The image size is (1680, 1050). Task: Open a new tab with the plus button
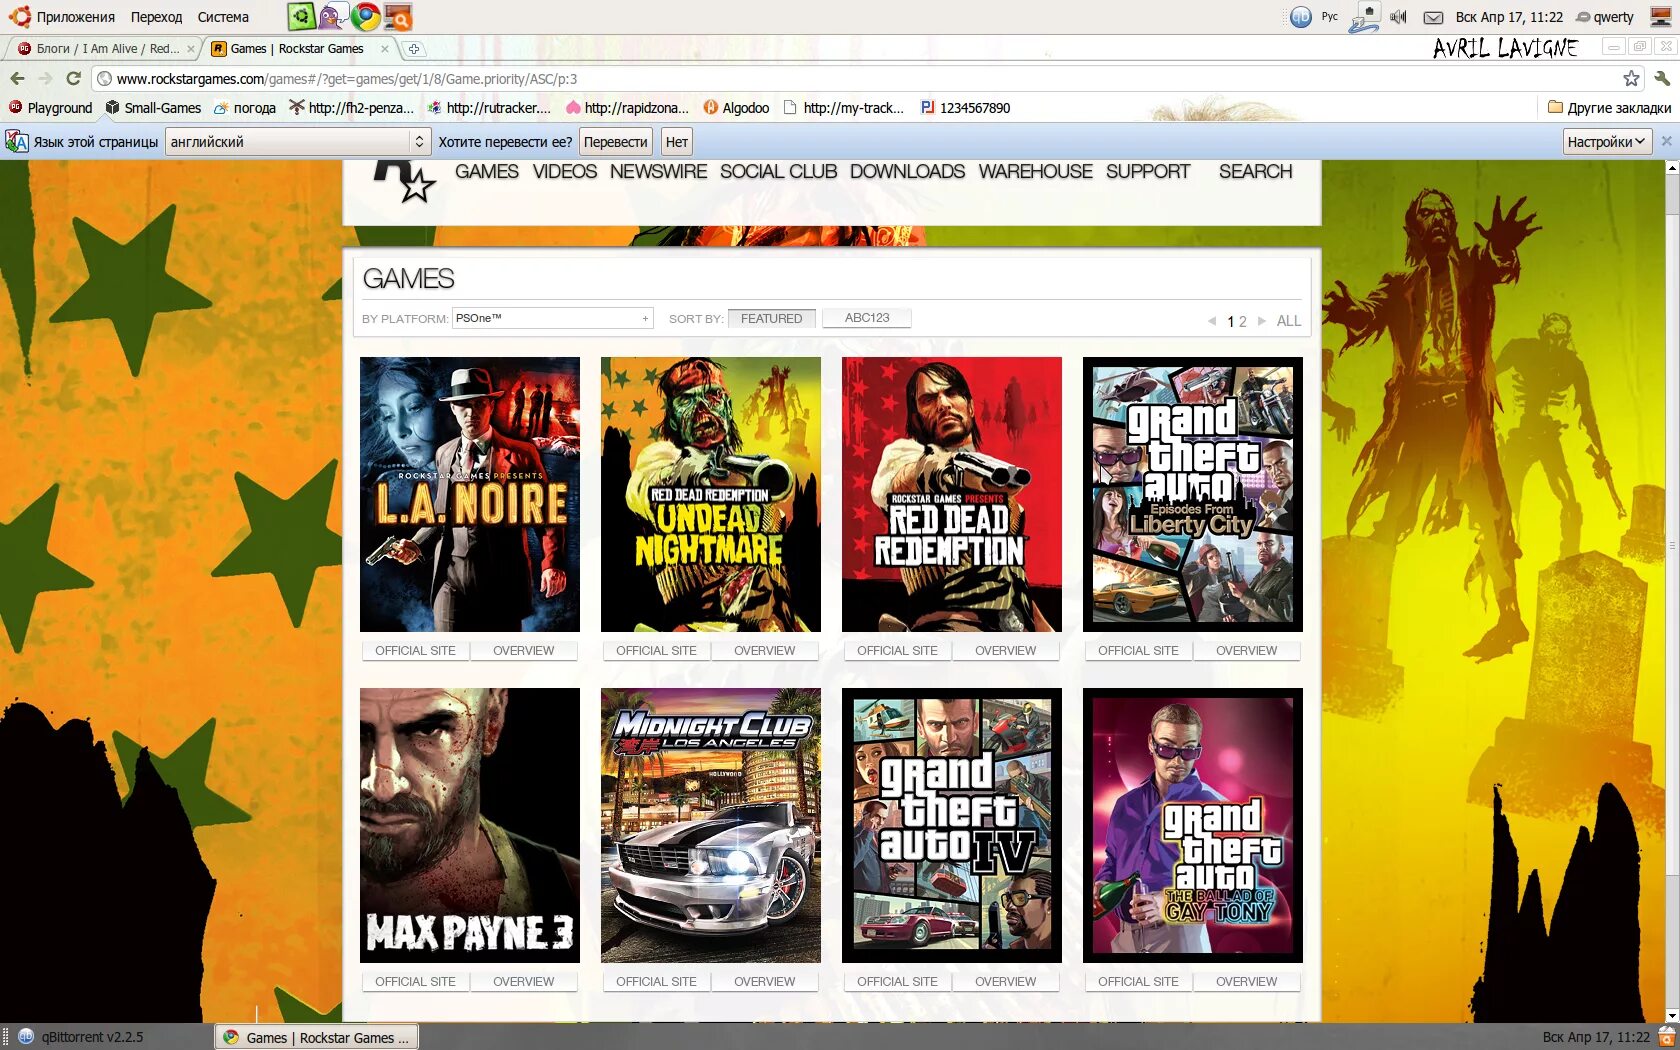coord(414,49)
